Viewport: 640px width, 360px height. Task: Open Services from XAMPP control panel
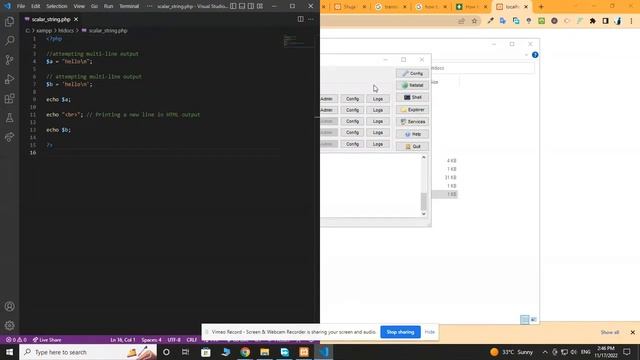[412, 122]
